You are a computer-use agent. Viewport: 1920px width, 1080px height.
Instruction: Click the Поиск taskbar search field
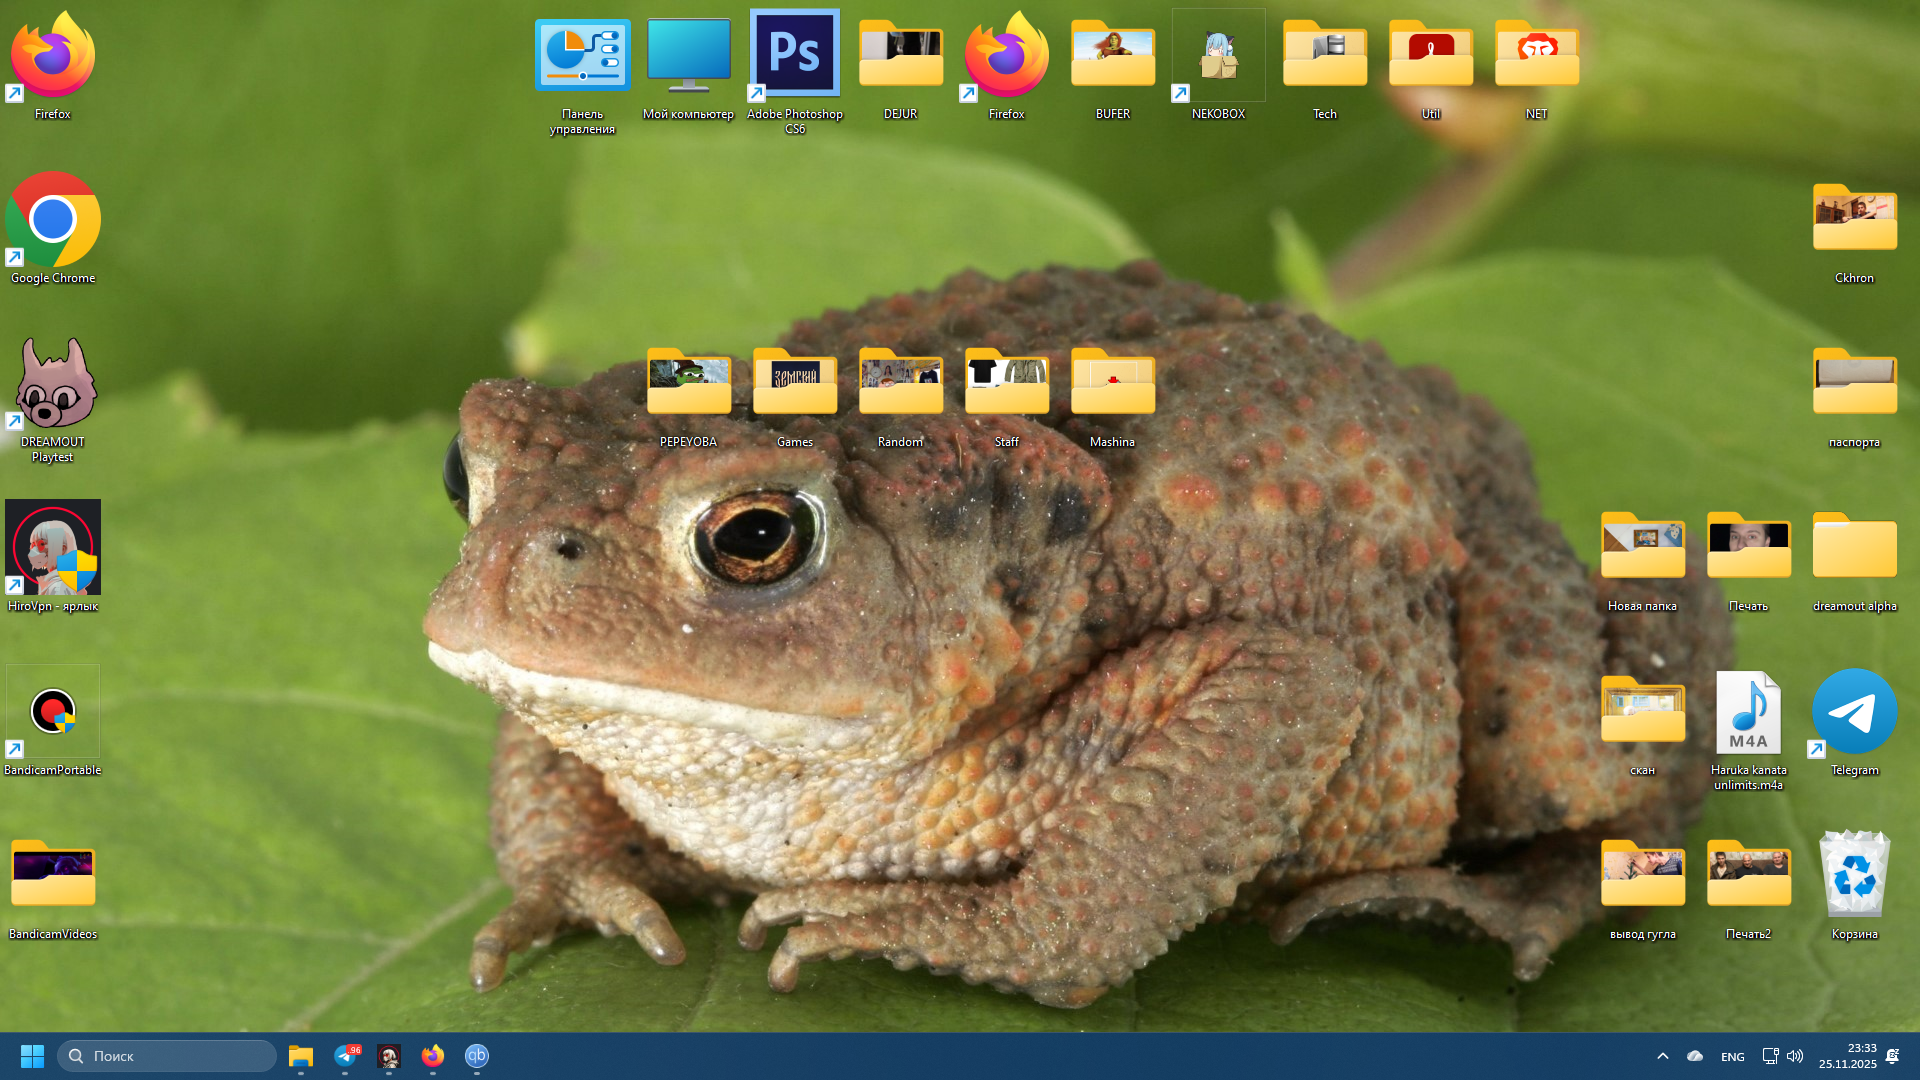point(167,1056)
